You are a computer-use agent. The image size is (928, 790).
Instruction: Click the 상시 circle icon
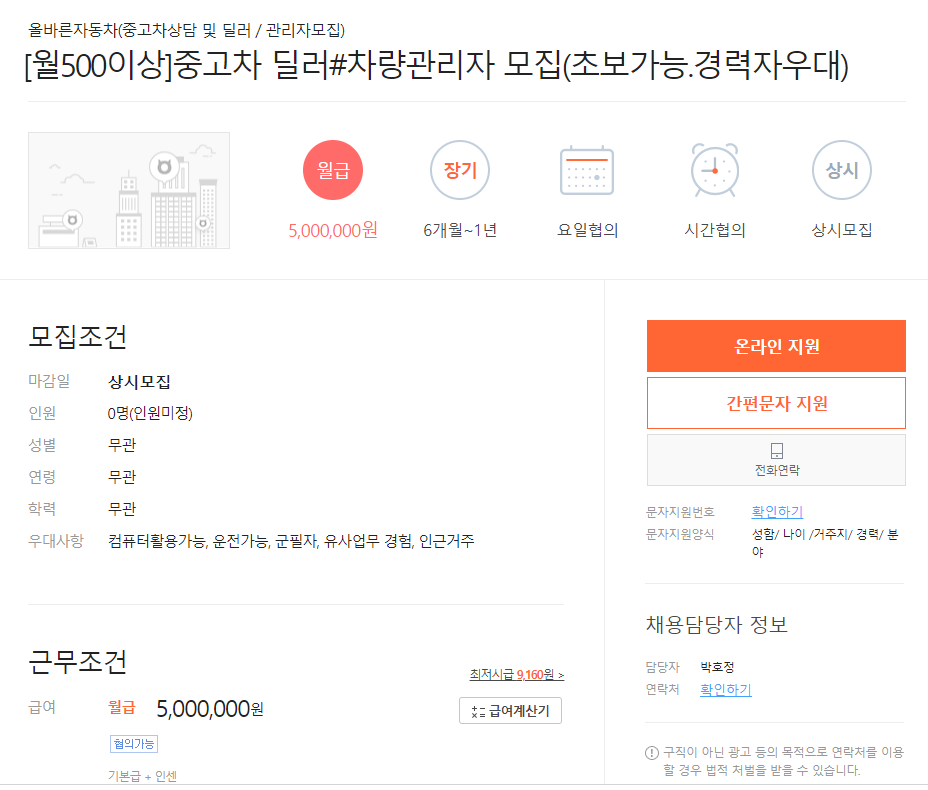(x=842, y=170)
